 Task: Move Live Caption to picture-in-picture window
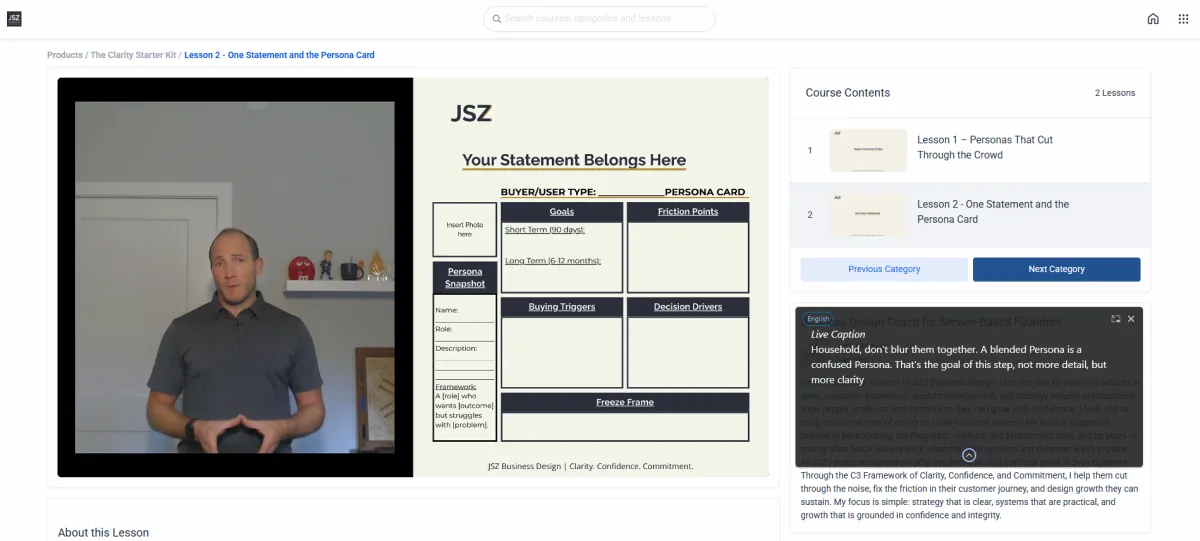click(1115, 319)
